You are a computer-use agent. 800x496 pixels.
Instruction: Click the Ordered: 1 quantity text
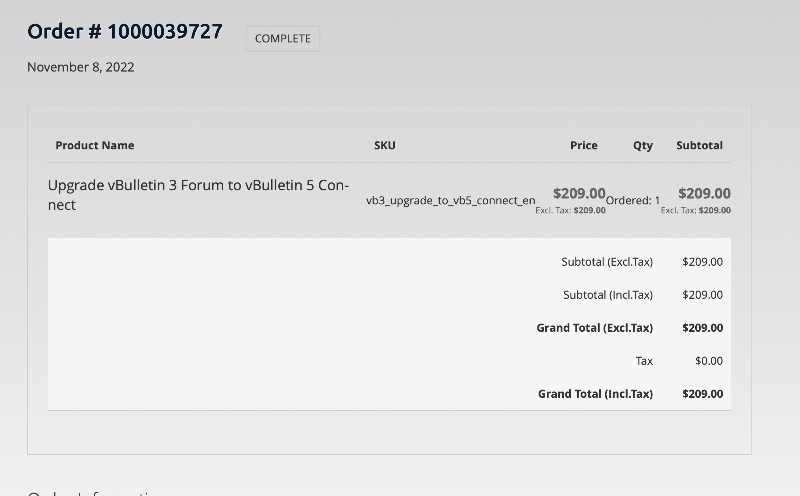pyautogui.click(x=633, y=200)
